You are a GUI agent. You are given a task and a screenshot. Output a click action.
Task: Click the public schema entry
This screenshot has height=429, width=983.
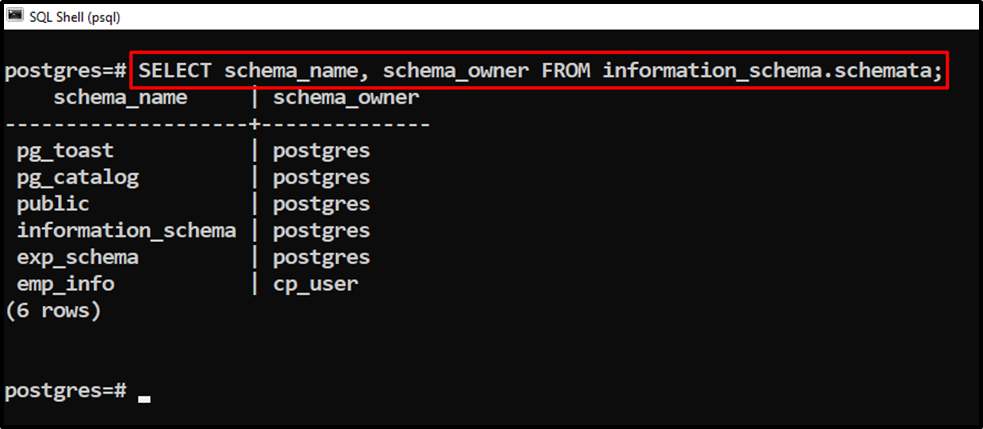pos(53,204)
